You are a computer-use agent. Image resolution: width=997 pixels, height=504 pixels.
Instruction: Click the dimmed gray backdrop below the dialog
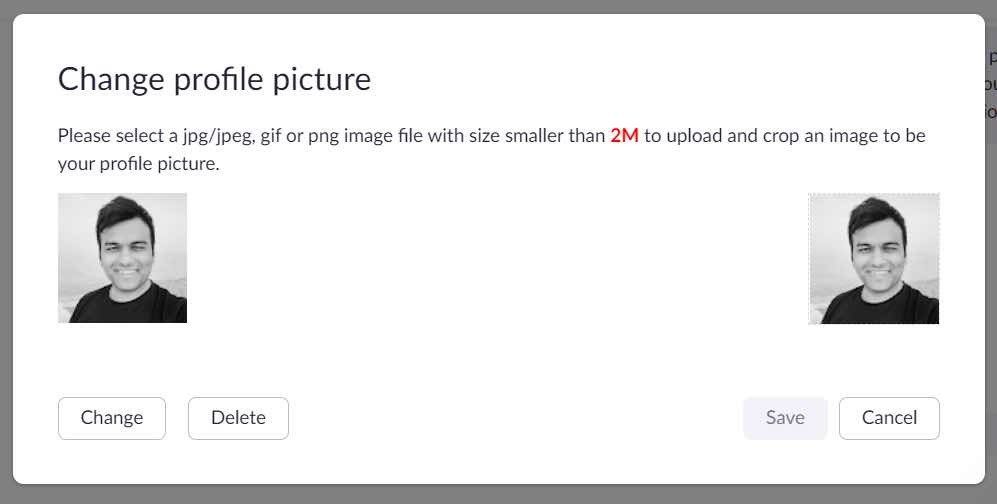click(498, 494)
